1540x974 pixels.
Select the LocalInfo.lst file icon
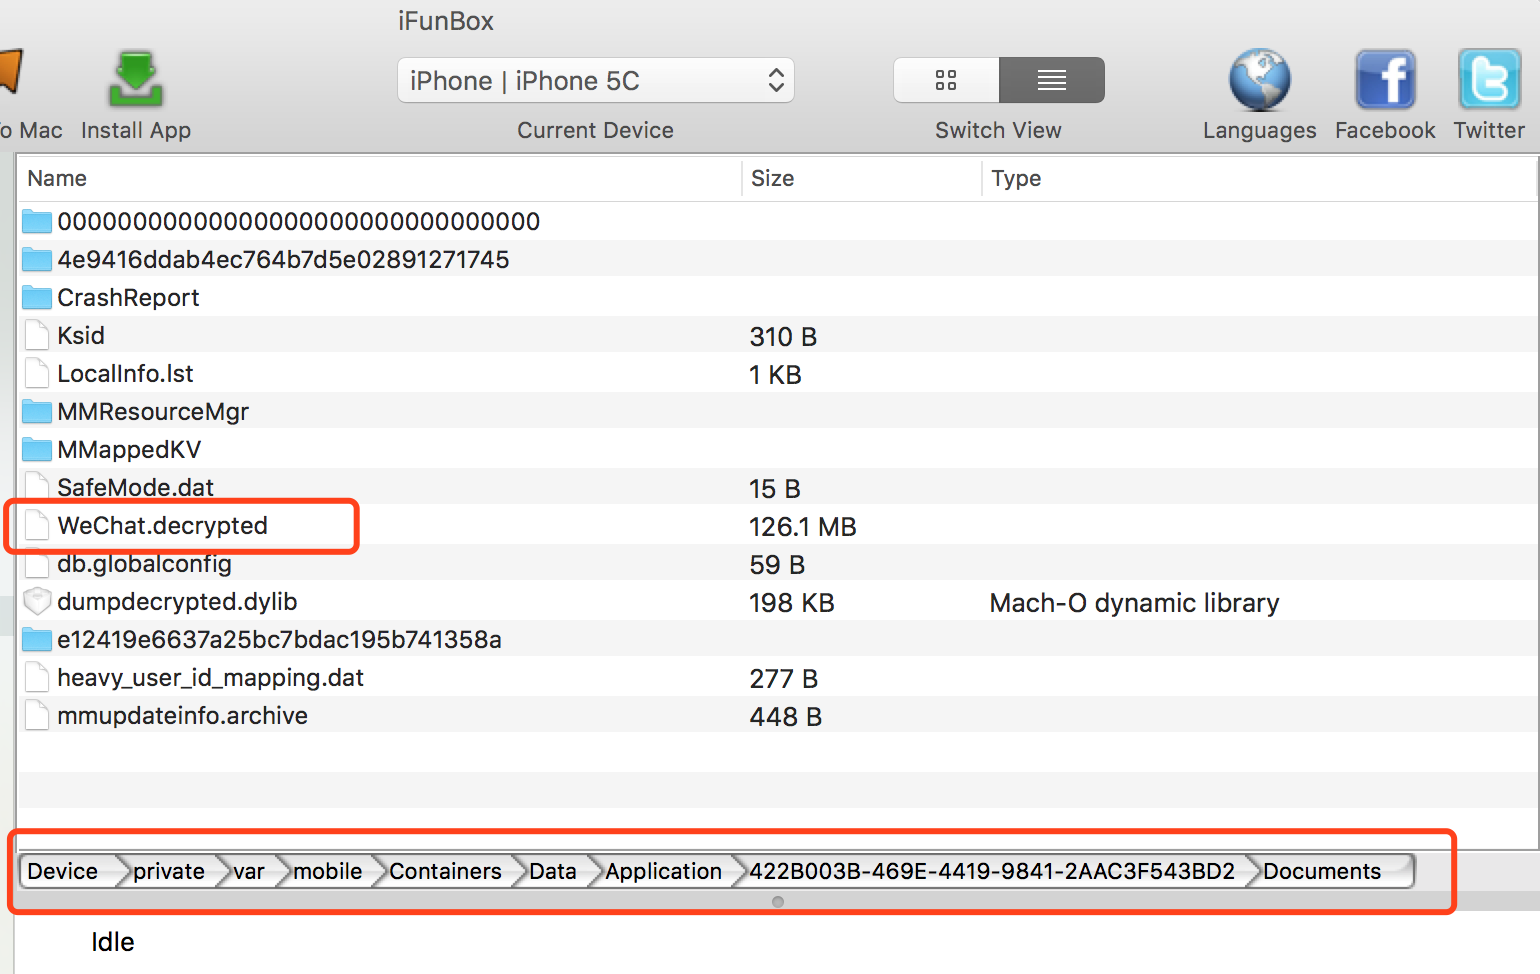click(37, 373)
